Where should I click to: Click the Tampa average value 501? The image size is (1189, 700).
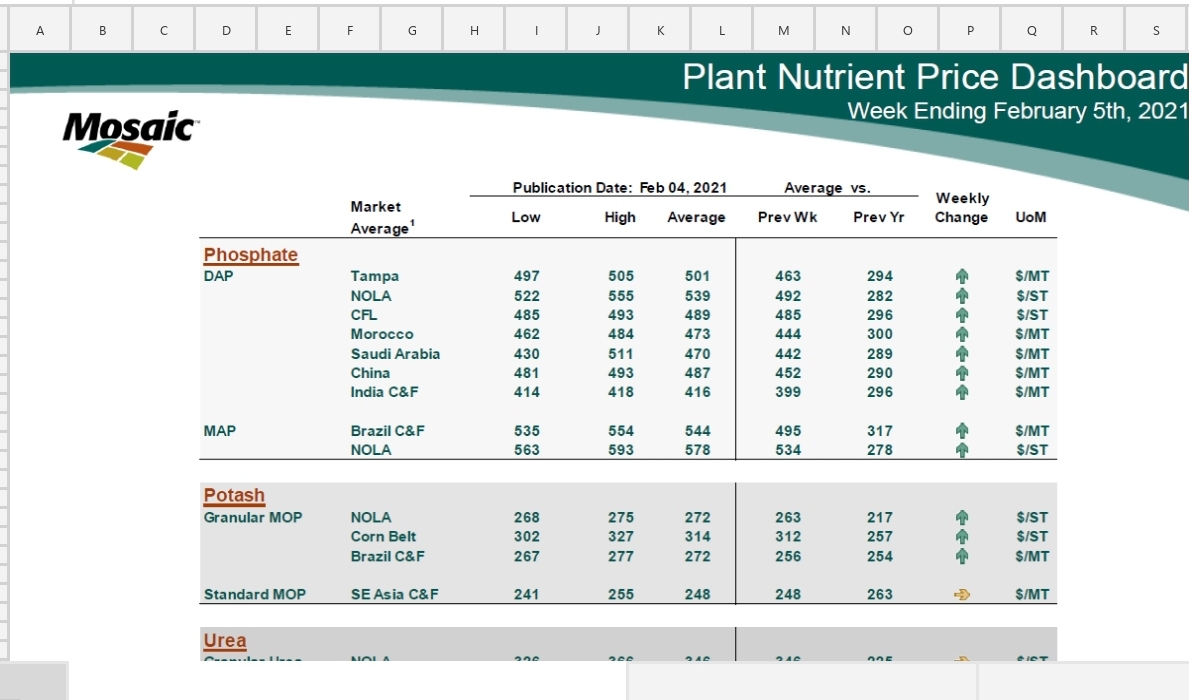click(697, 276)
